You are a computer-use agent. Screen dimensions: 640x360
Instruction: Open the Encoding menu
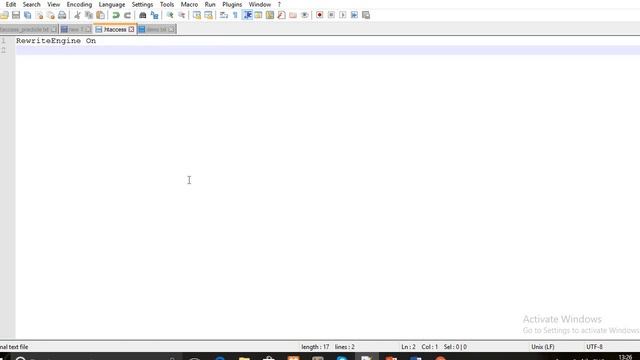tap(79, 4)
